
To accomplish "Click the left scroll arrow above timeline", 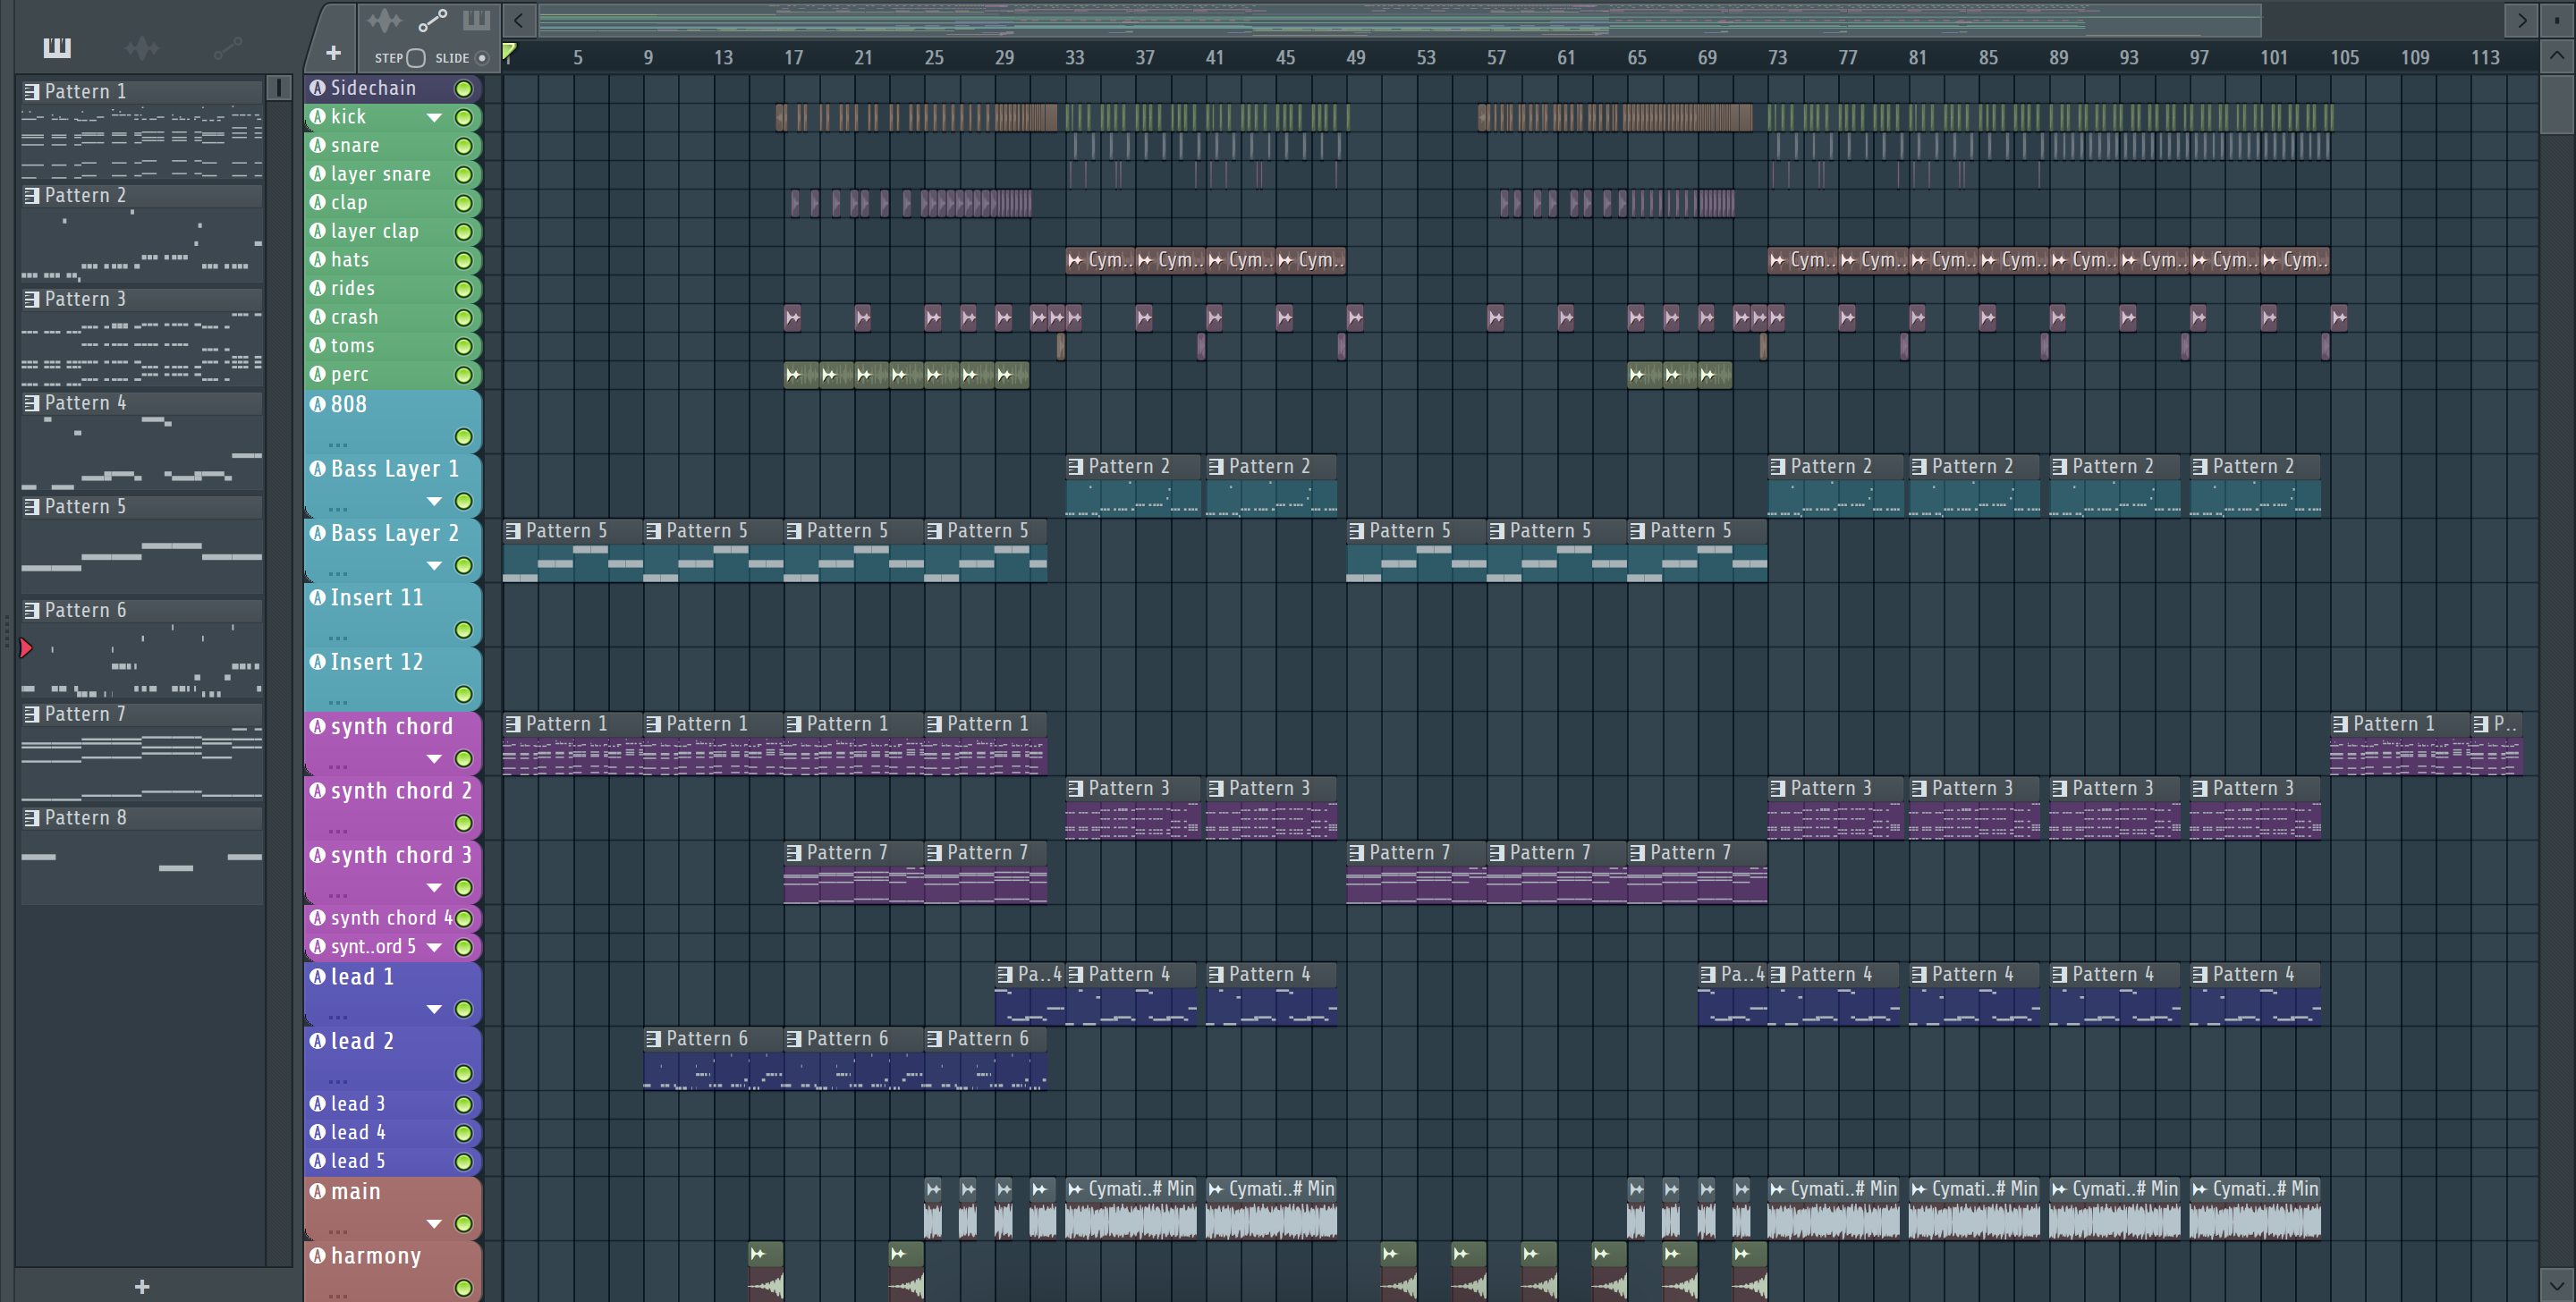I will (518, 20).
